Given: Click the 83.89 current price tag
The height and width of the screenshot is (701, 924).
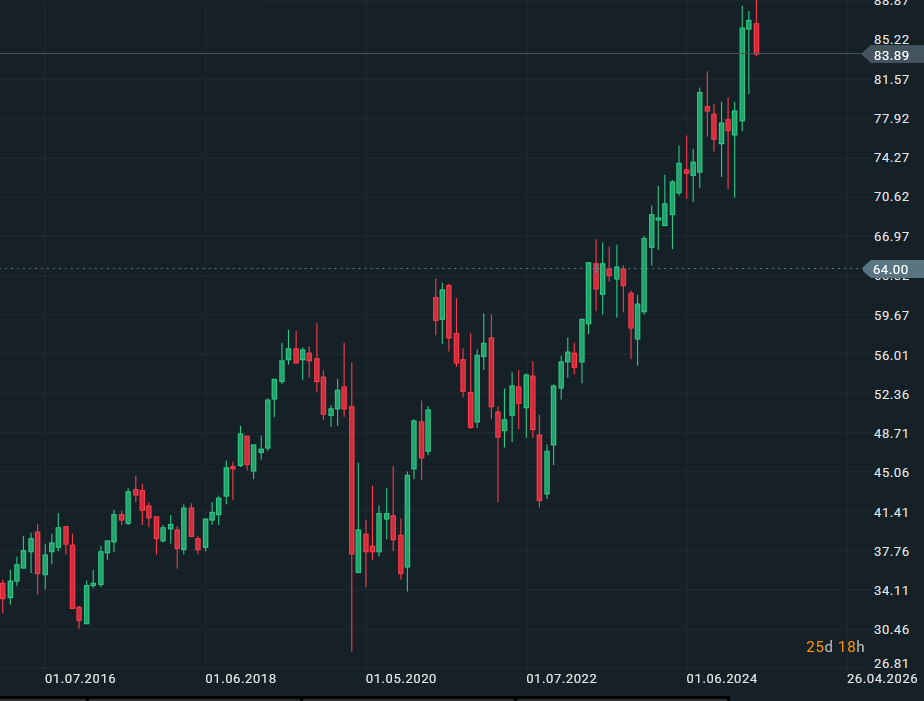Looking at the screenshot, I should tap(889, 56).
